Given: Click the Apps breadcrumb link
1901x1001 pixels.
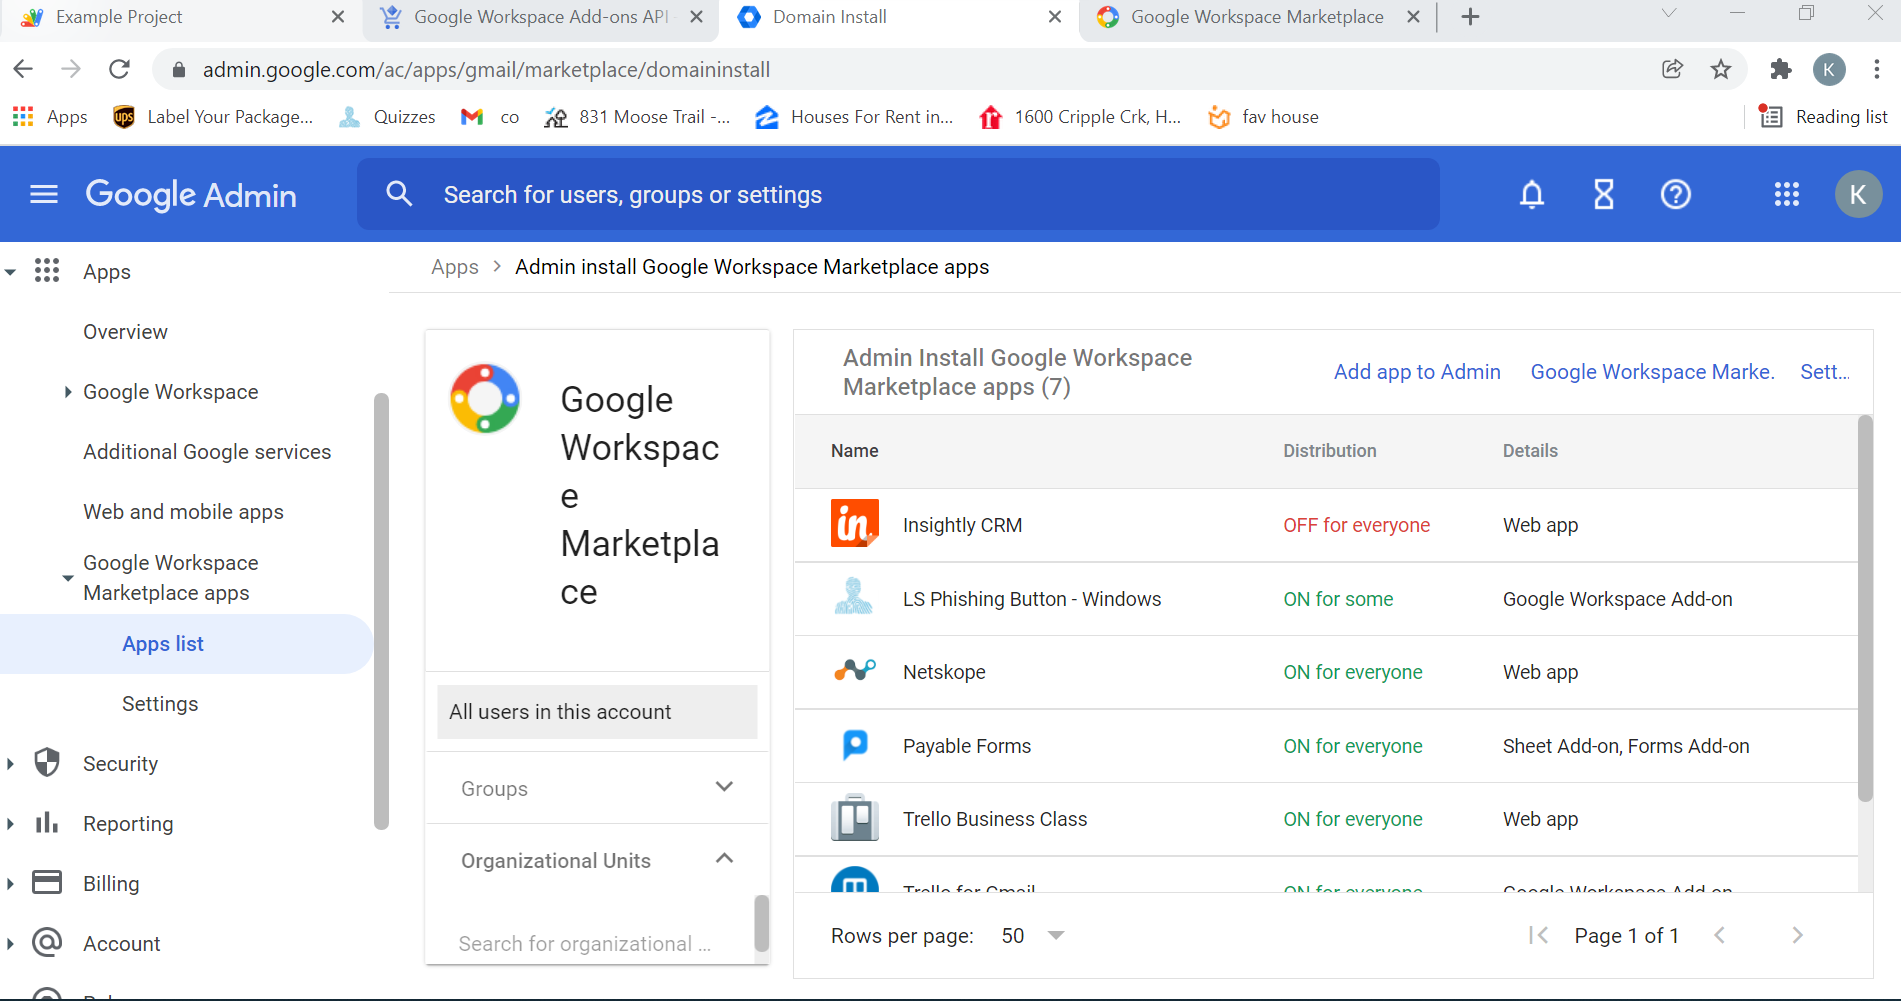Looking at the screenshot, I should pyautogui.click(x=455, y=267).
